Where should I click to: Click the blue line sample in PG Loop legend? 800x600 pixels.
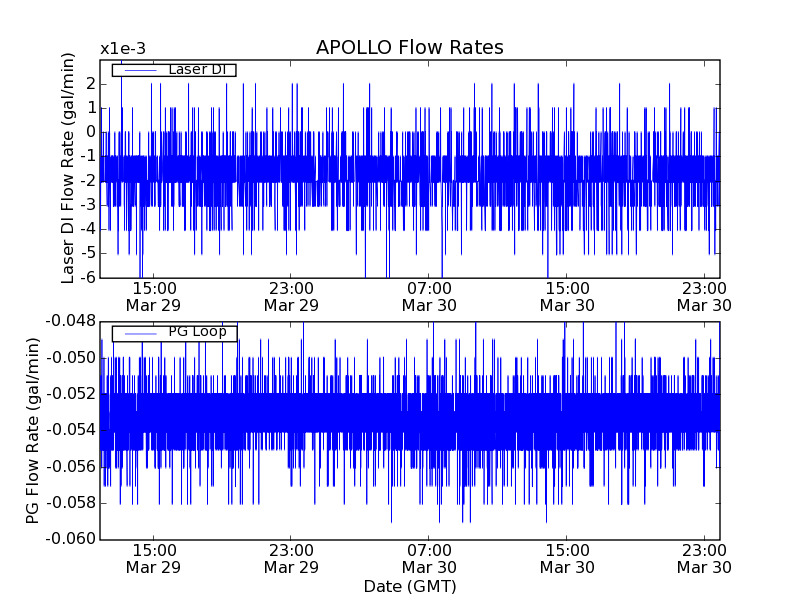coord(139,333)
